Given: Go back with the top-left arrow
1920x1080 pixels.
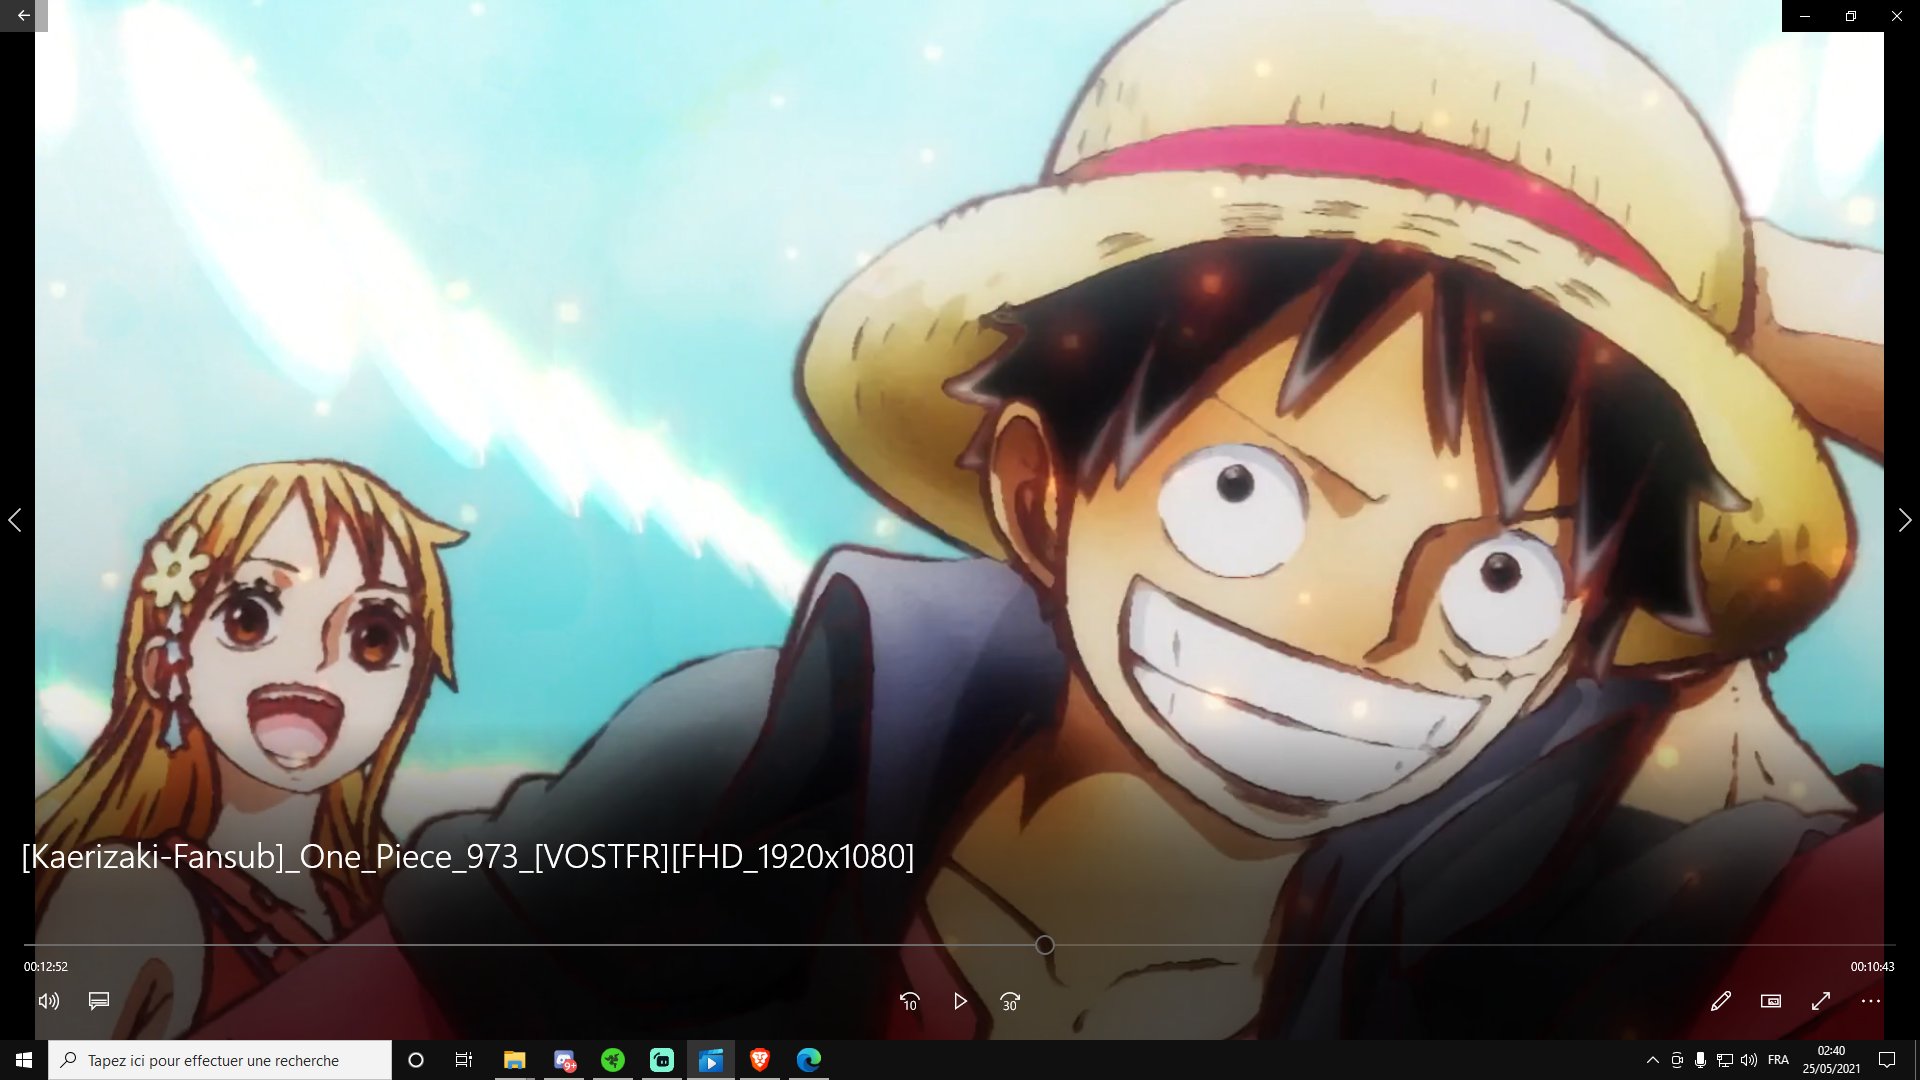Looking at the screenshot, I should tap(23, 16).
